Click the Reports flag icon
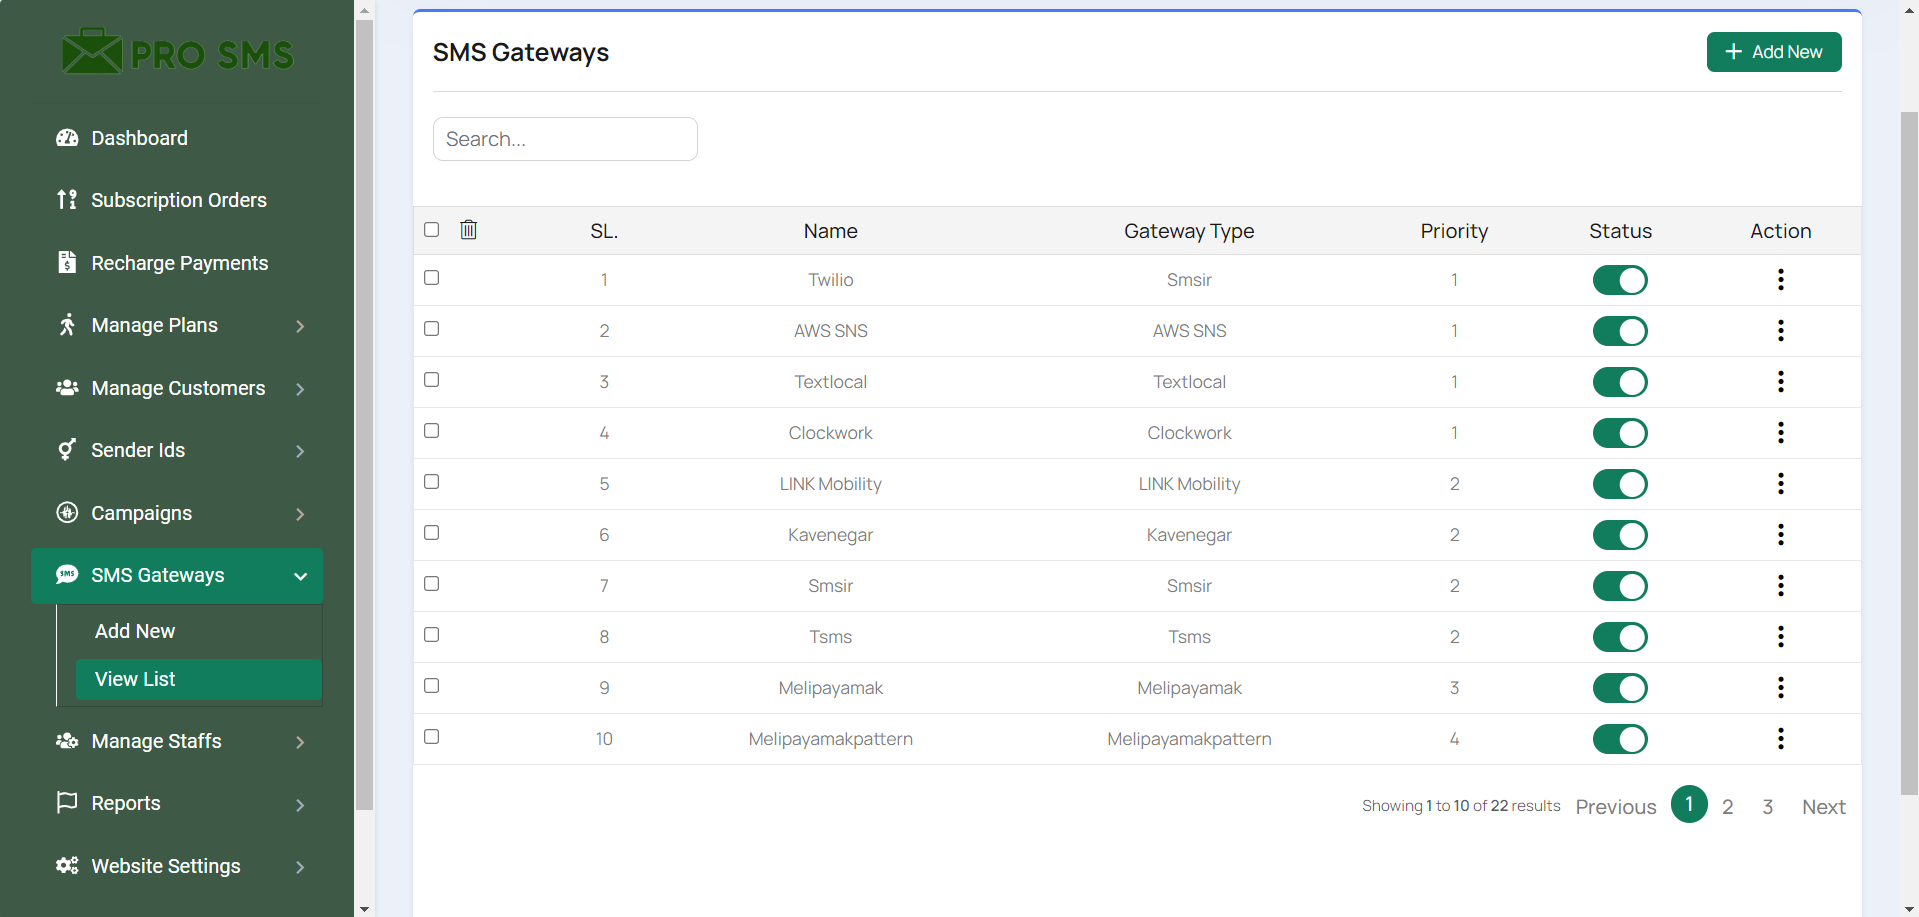This screenshot has width=1919, height=917. tap(67, 803)
